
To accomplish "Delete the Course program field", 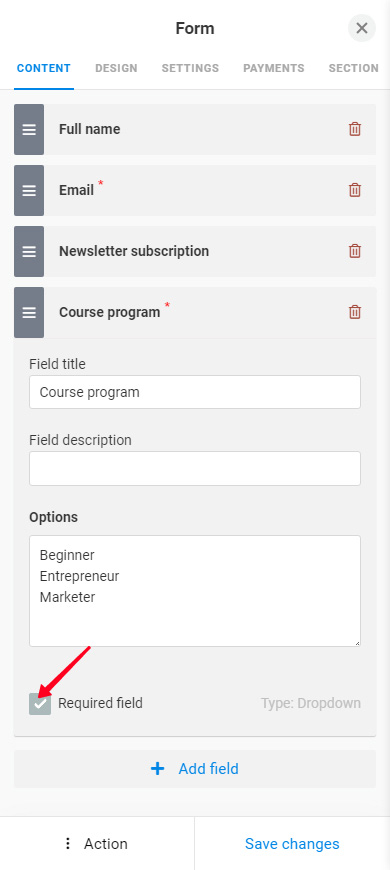I will (354, 312).
